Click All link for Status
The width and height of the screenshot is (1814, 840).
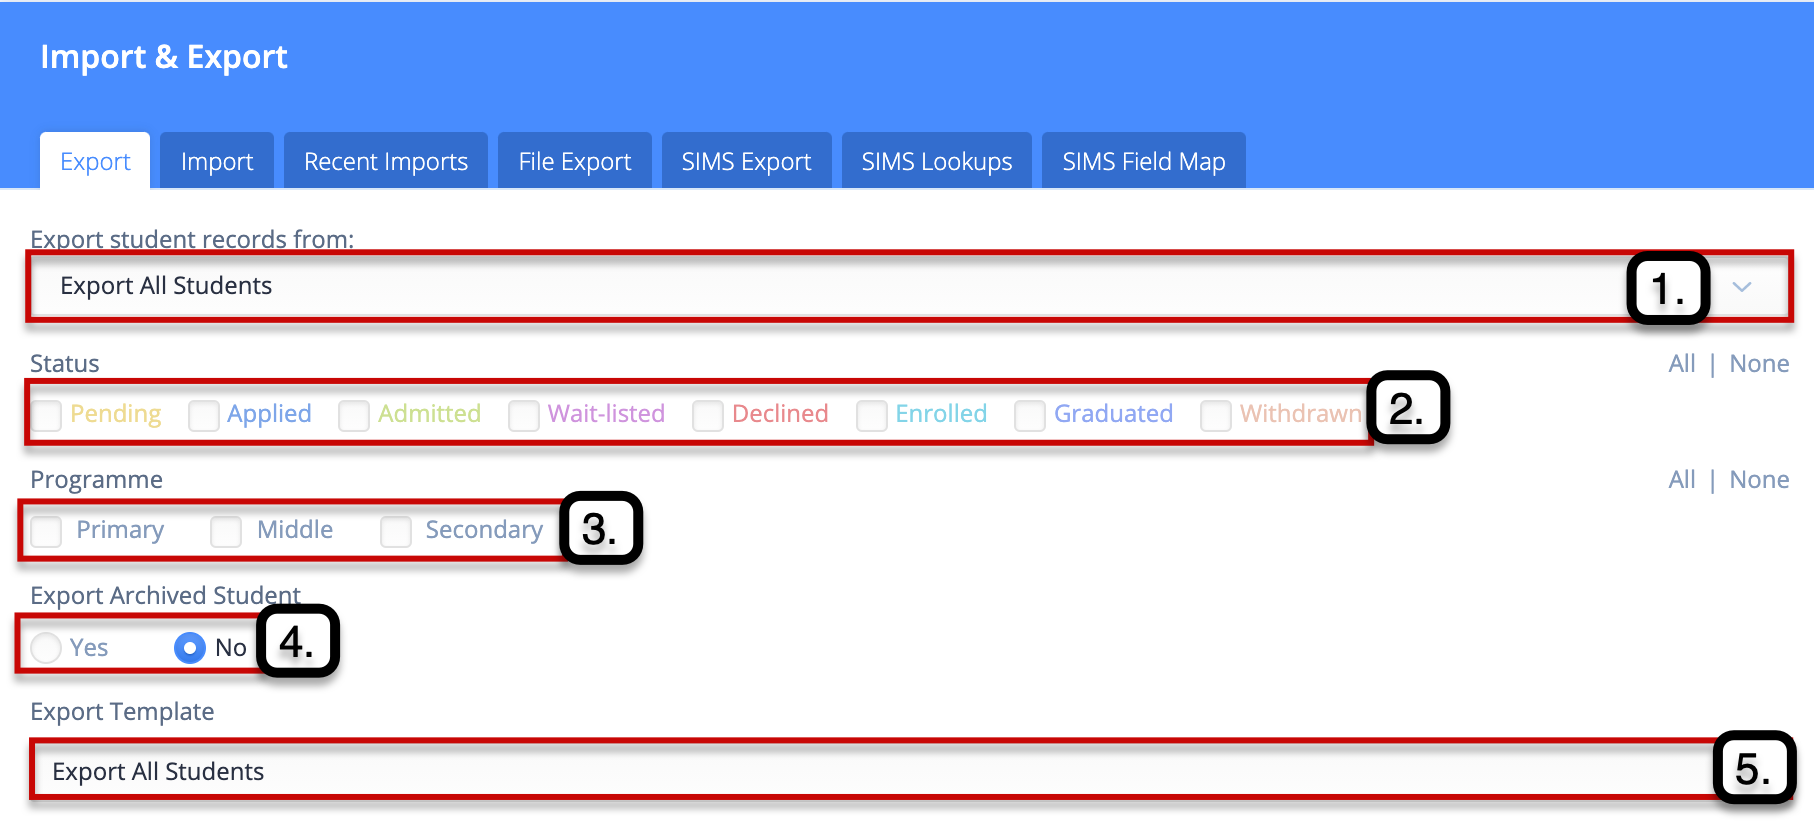(1681, 364)
